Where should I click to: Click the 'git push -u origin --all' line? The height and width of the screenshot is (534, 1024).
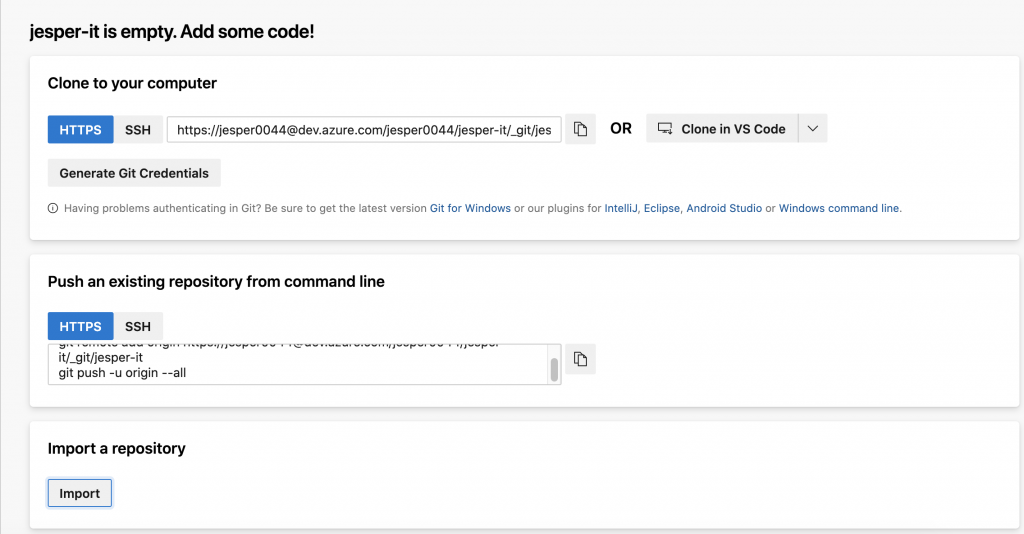(x=122, y=373)
